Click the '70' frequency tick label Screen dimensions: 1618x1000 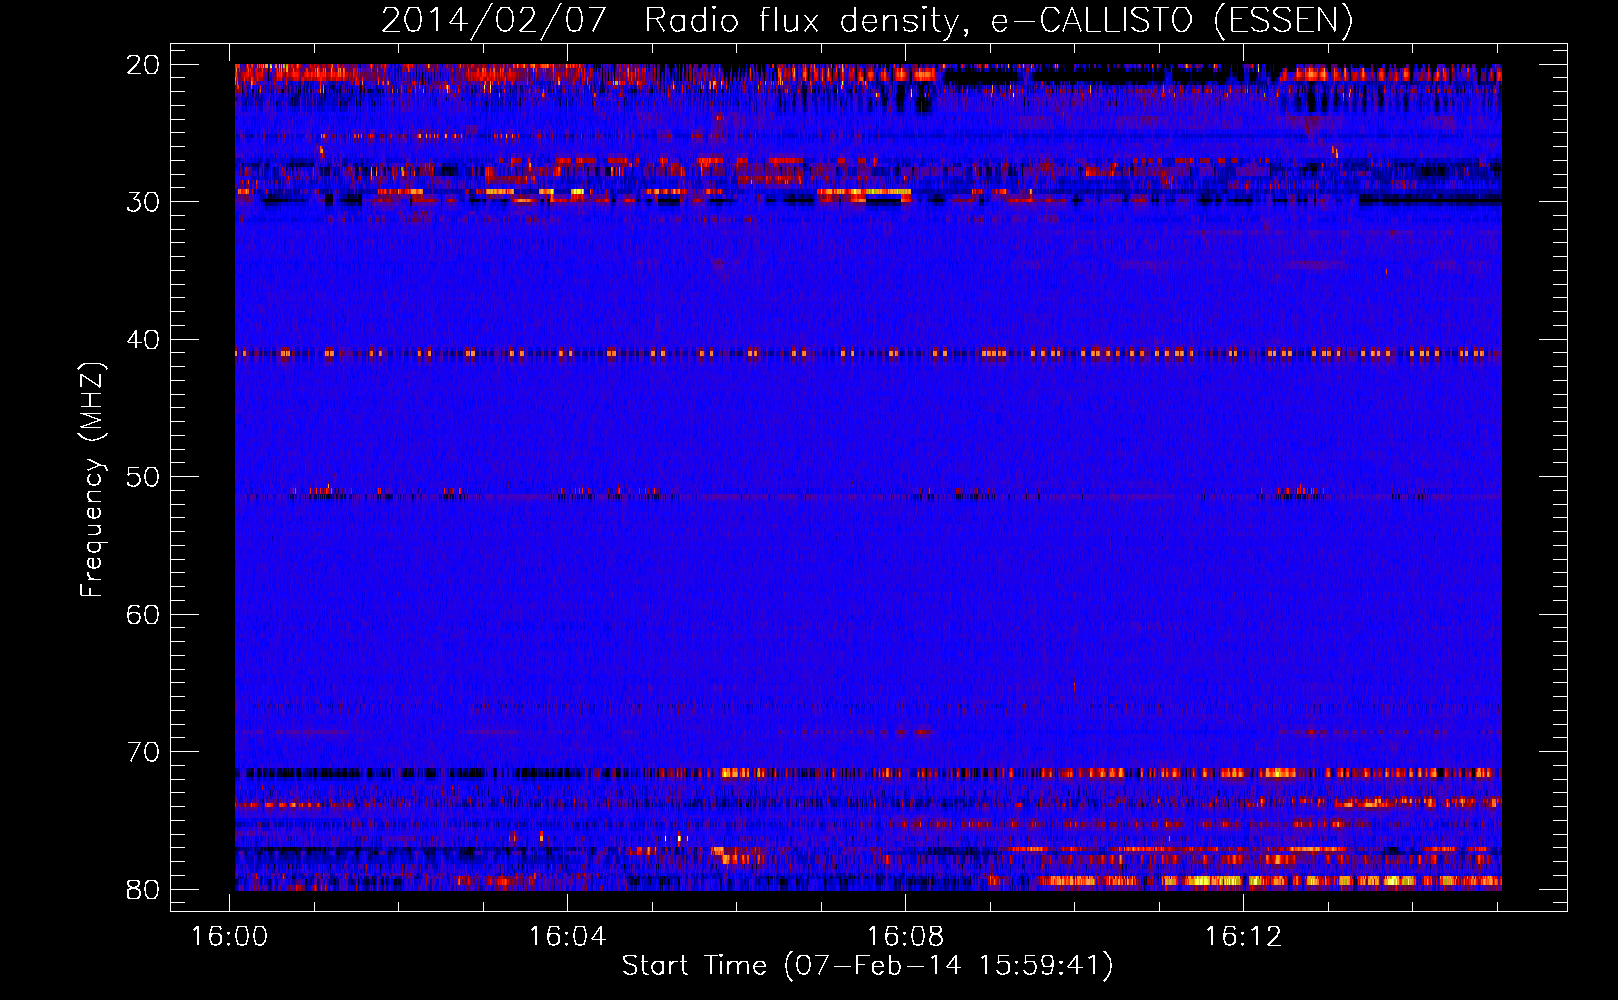[143, 752]
